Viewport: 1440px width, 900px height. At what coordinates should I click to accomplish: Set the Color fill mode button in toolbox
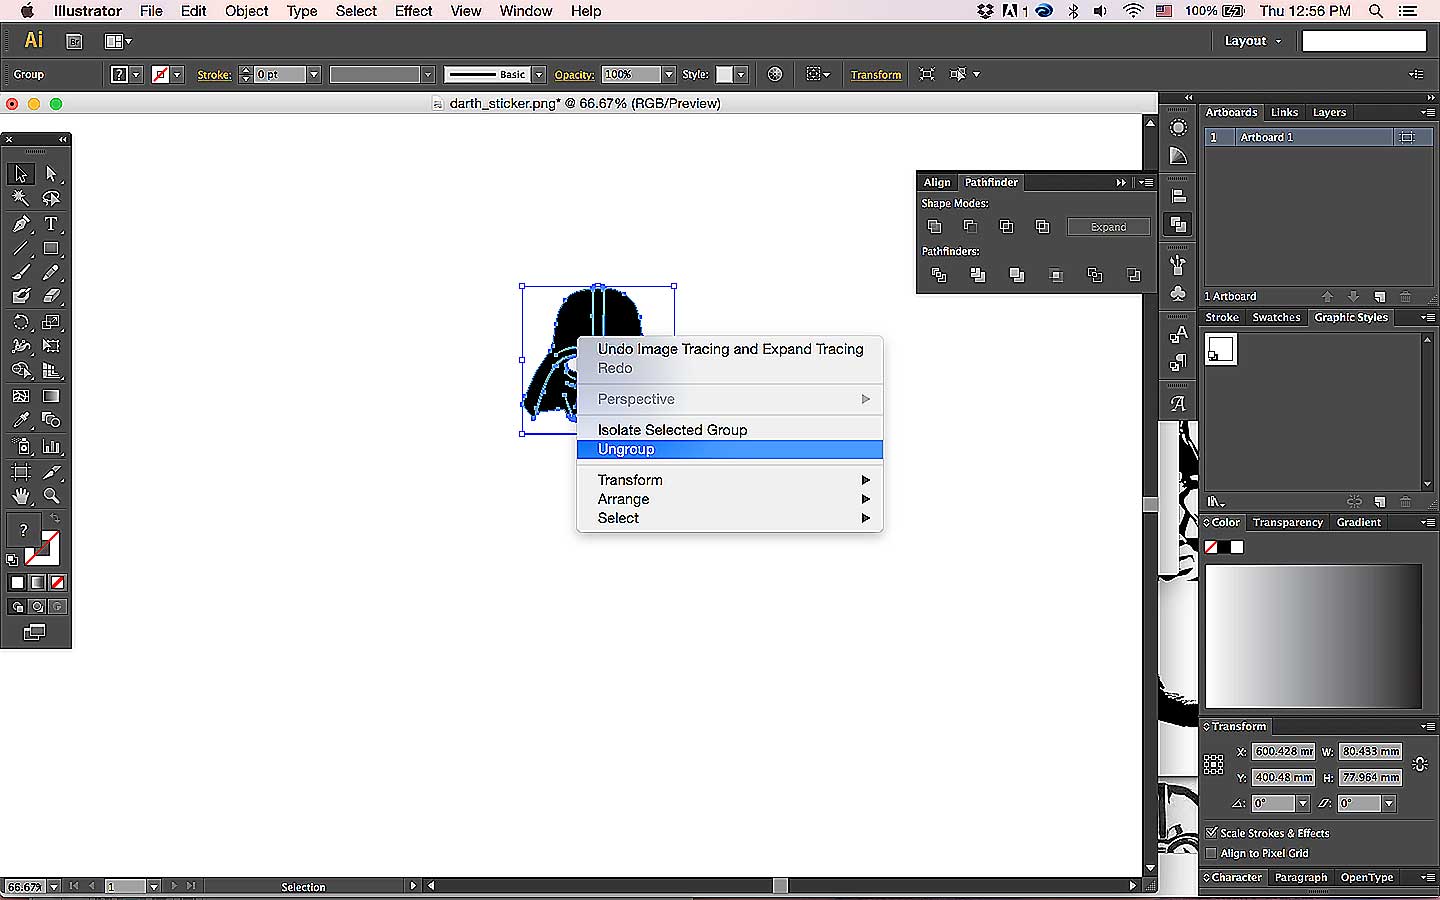click(x=17, y=582)
